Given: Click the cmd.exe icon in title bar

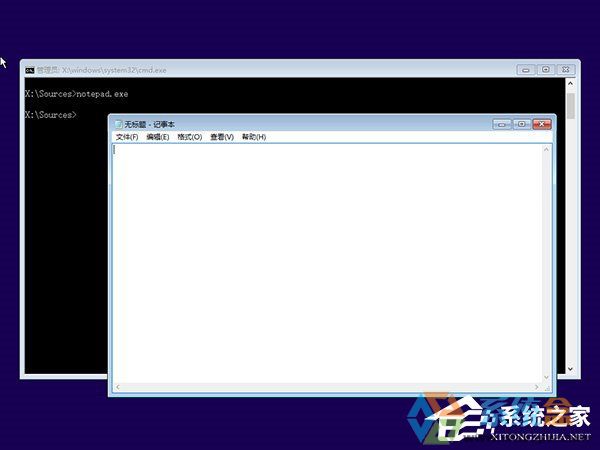Looking at the screenshot, I should pyautogui.click(x=29, y=70).
